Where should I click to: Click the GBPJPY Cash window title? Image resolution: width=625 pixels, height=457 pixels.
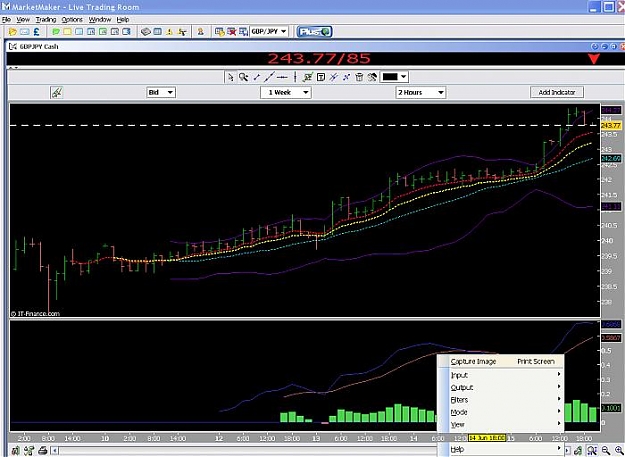(x=39, y=47)
